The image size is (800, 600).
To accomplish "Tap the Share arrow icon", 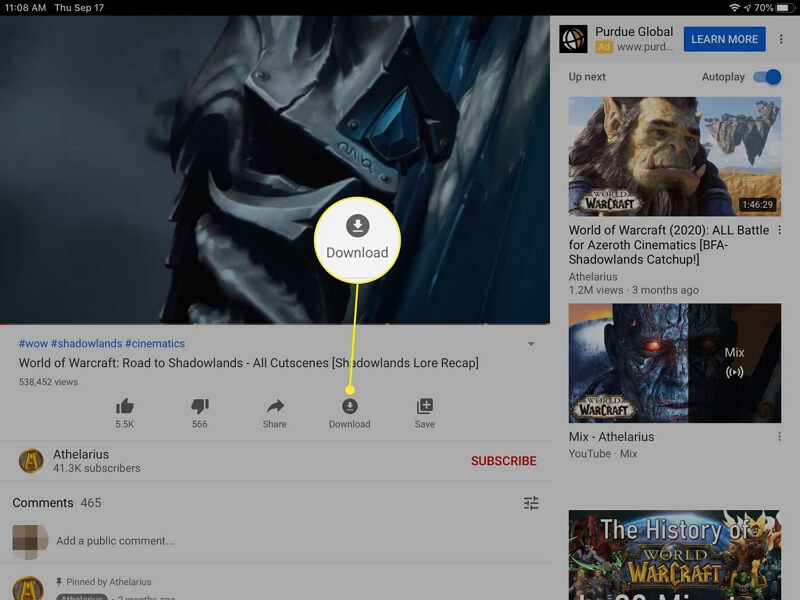I will pyautogui.click(x=274, y=406).
